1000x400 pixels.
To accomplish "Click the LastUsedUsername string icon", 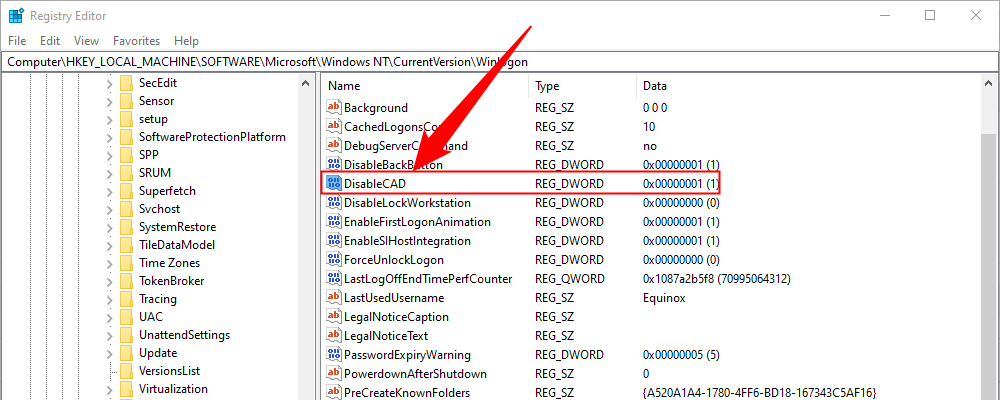I will click(x=334, y=298).
